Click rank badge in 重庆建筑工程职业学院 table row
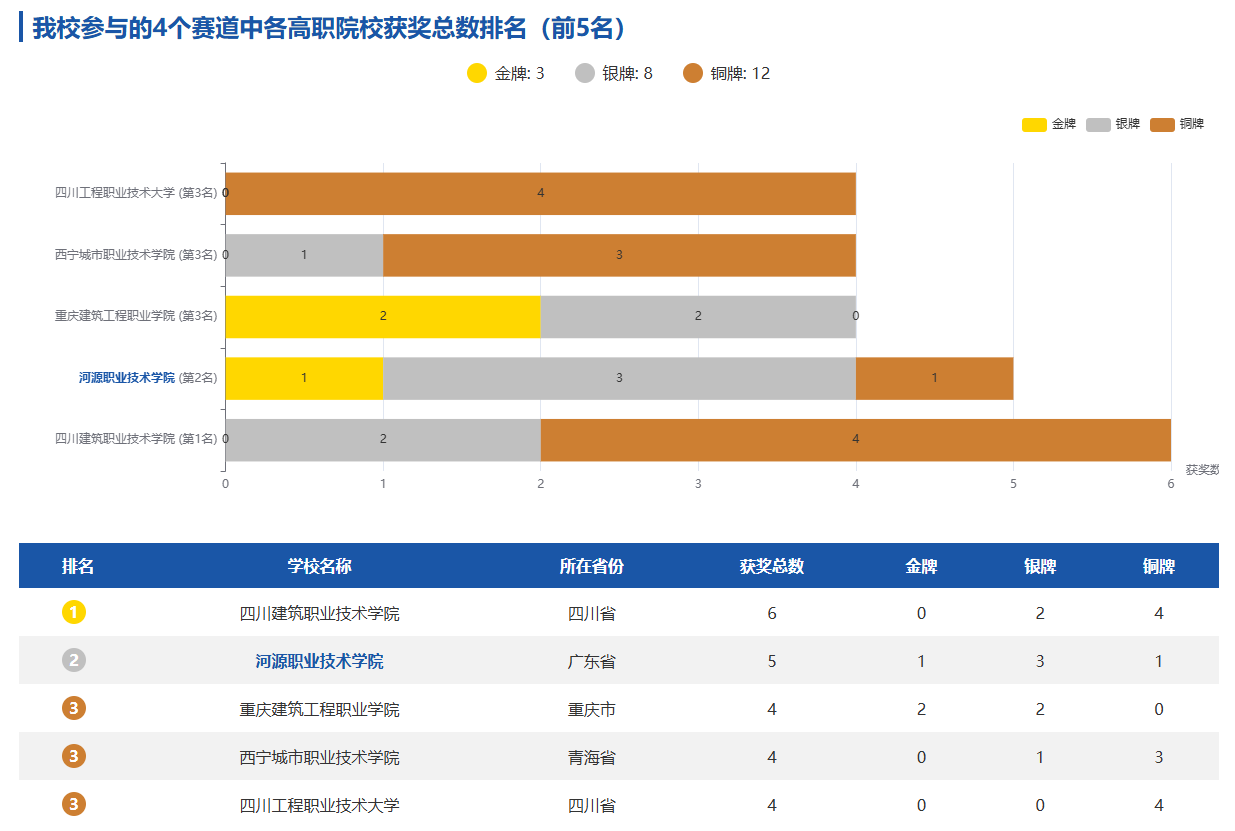1235x831 pixels. 74,708
